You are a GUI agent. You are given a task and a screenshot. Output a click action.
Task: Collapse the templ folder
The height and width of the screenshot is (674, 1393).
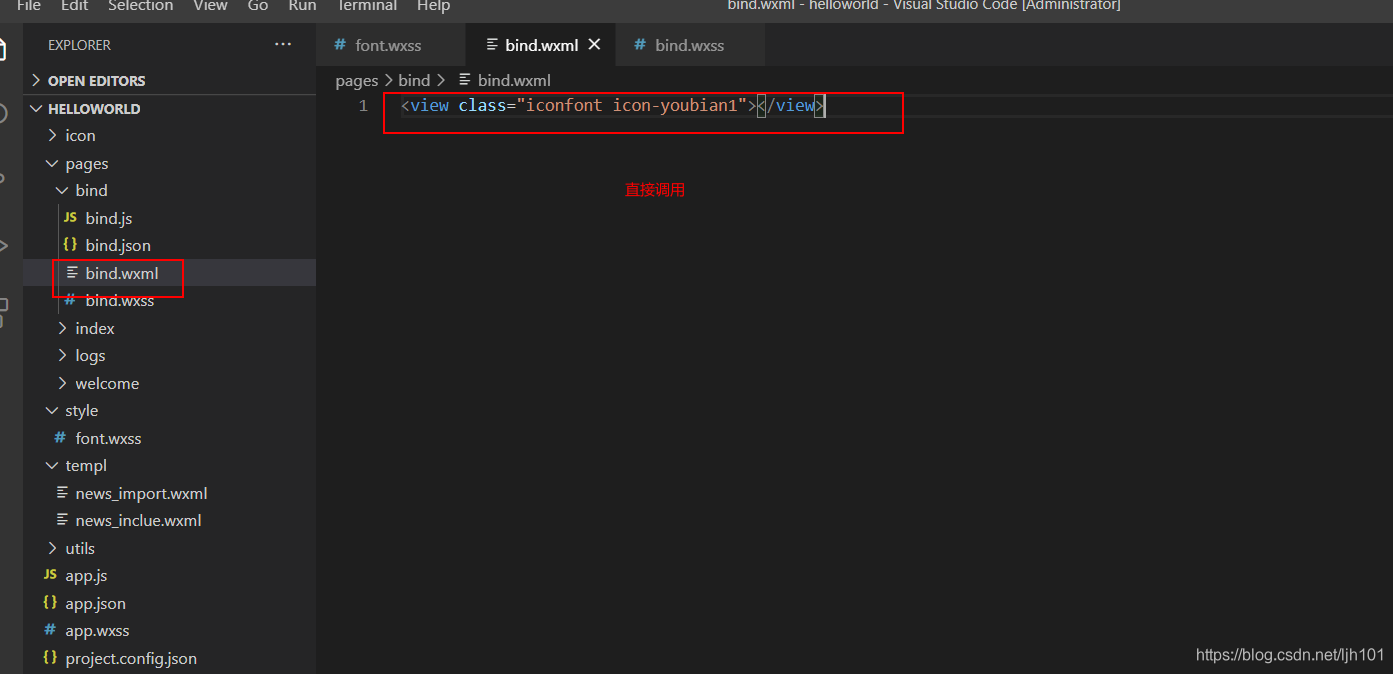169,466
